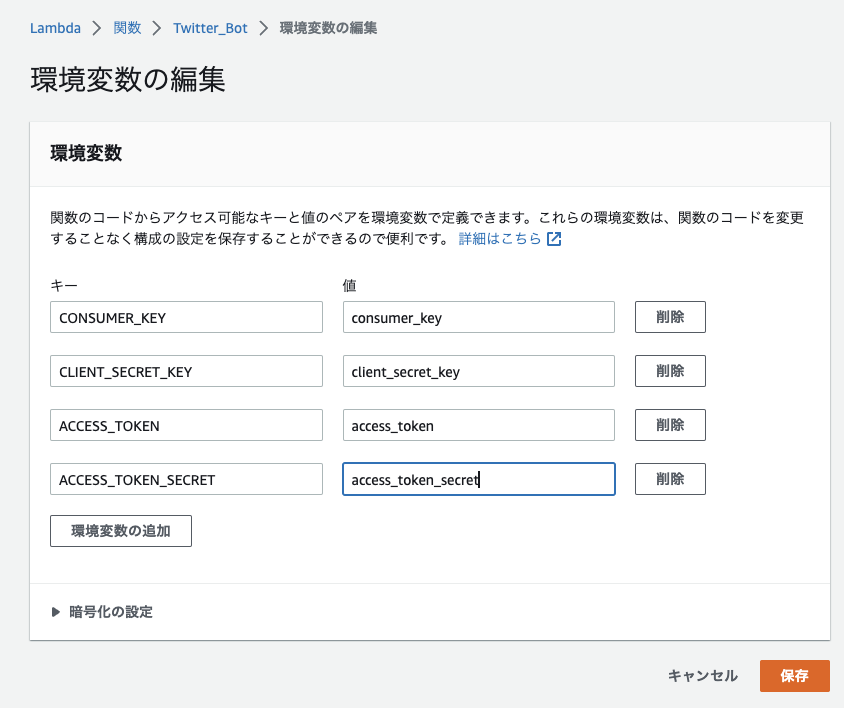Navigate to Twitter_Bot breadcrumb link
The width and height of the screenshot is (844, 708).
(x=210, y=28)
